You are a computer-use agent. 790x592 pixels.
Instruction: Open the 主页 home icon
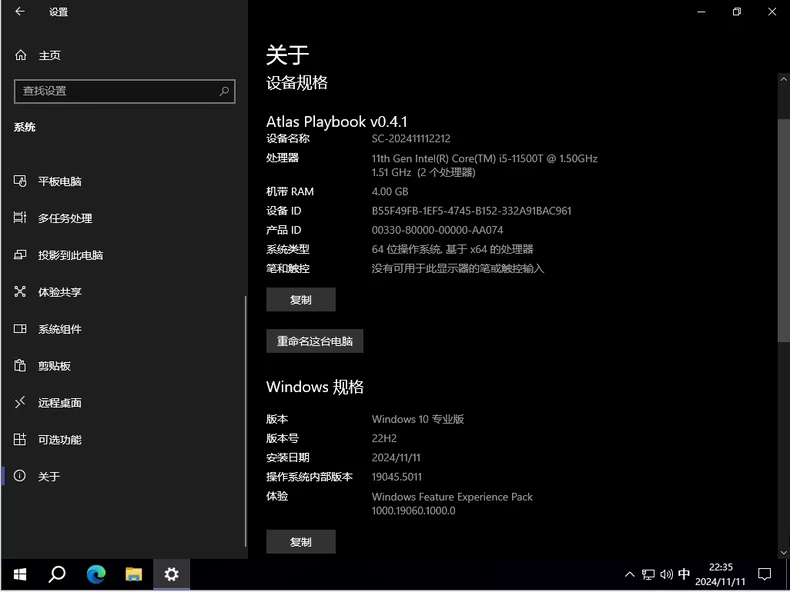coord(21,55)
